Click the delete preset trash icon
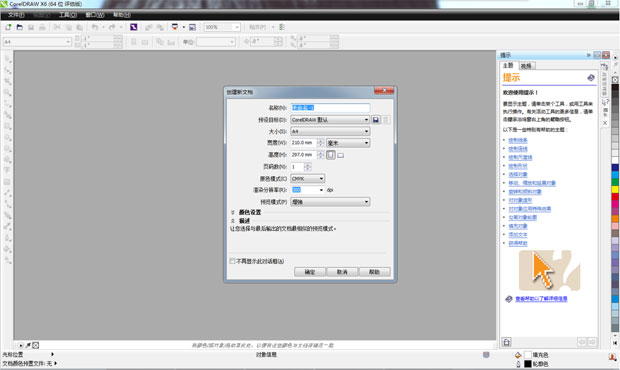Image resolution: width=620 pixels, height=370 pixels. tap(386, 119)
